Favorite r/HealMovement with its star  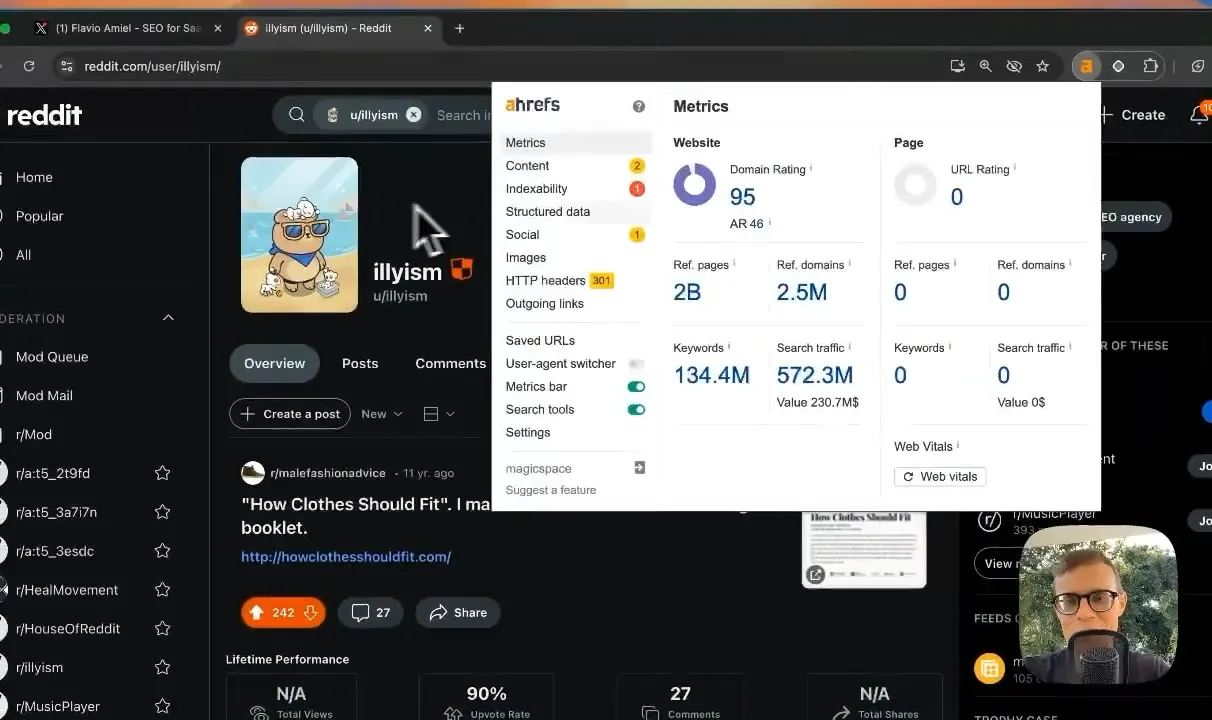coord(162,590)
